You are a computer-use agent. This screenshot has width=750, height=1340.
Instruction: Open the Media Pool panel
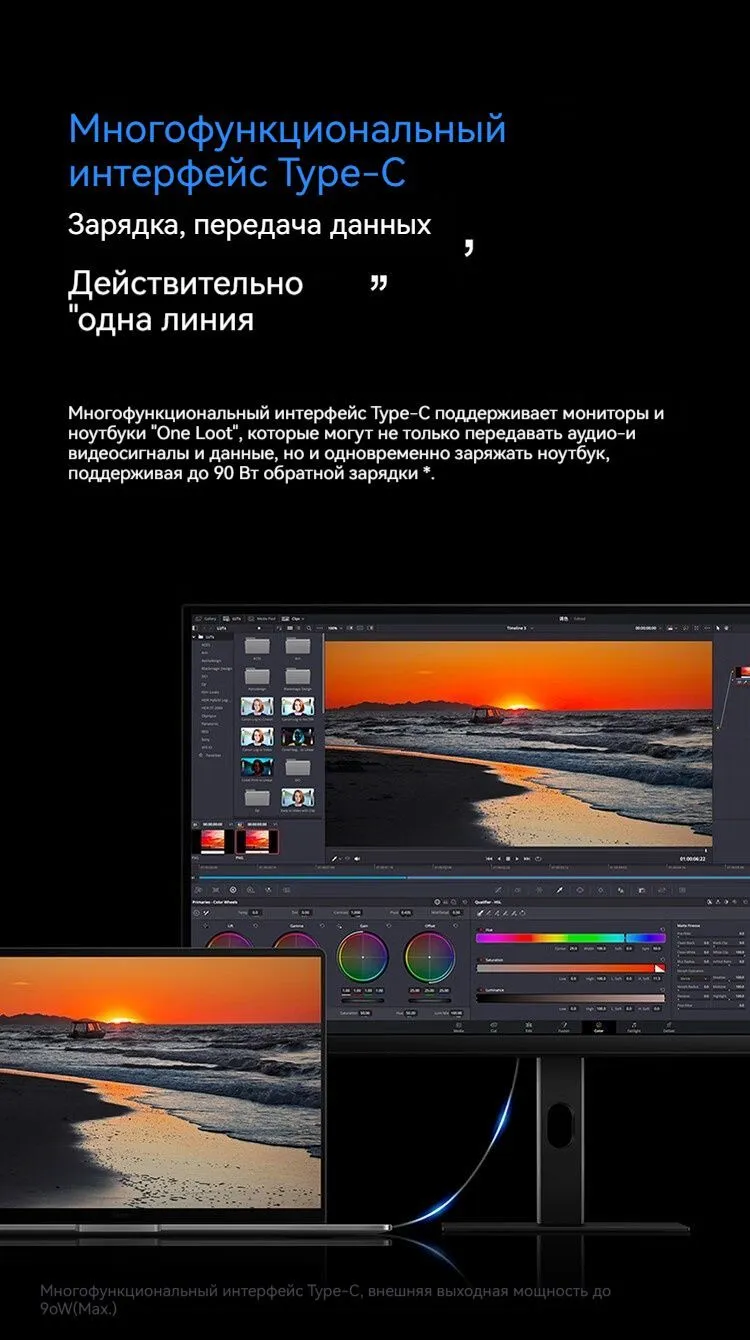pos(263,619)
